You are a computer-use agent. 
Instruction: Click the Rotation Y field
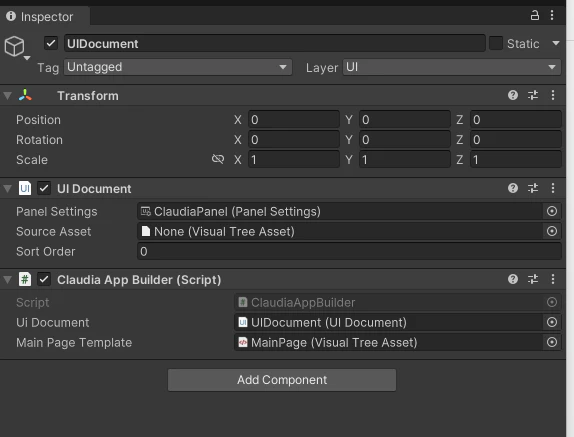[405, 139]
